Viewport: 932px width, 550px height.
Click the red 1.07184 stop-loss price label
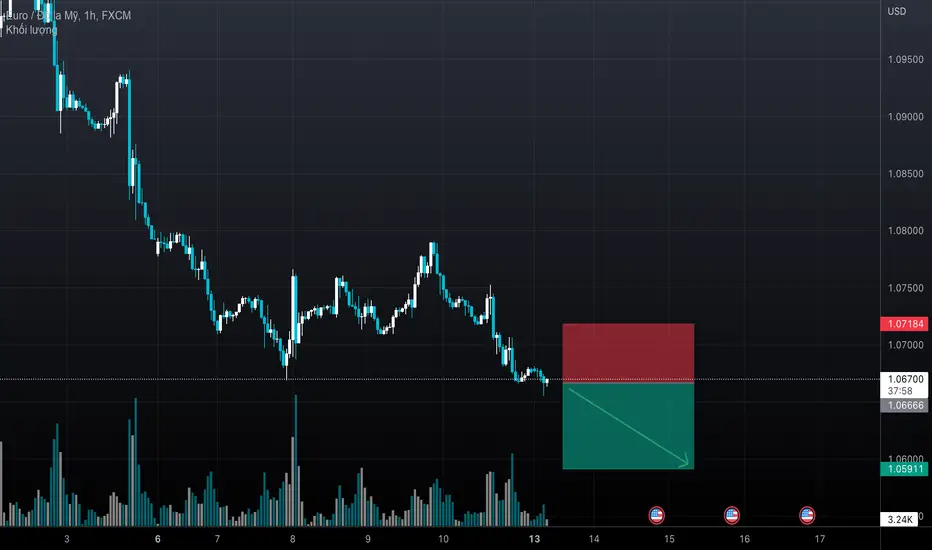[x=904, y=324]
